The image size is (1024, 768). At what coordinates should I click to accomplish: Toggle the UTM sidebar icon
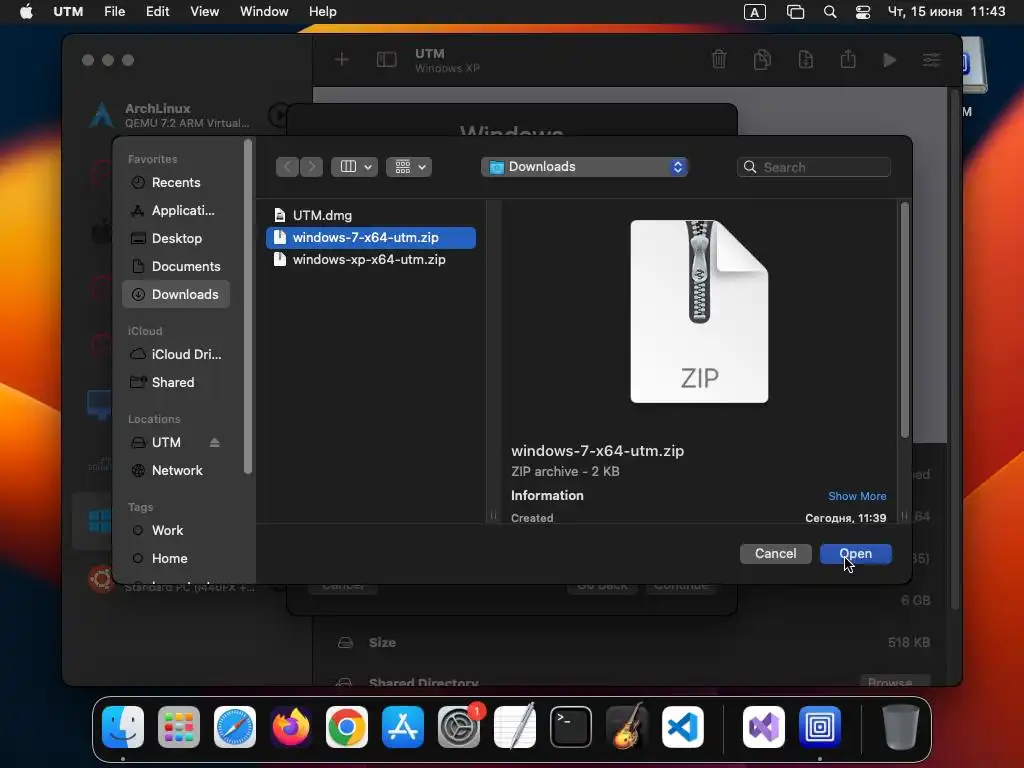click(x=387, y=60)
